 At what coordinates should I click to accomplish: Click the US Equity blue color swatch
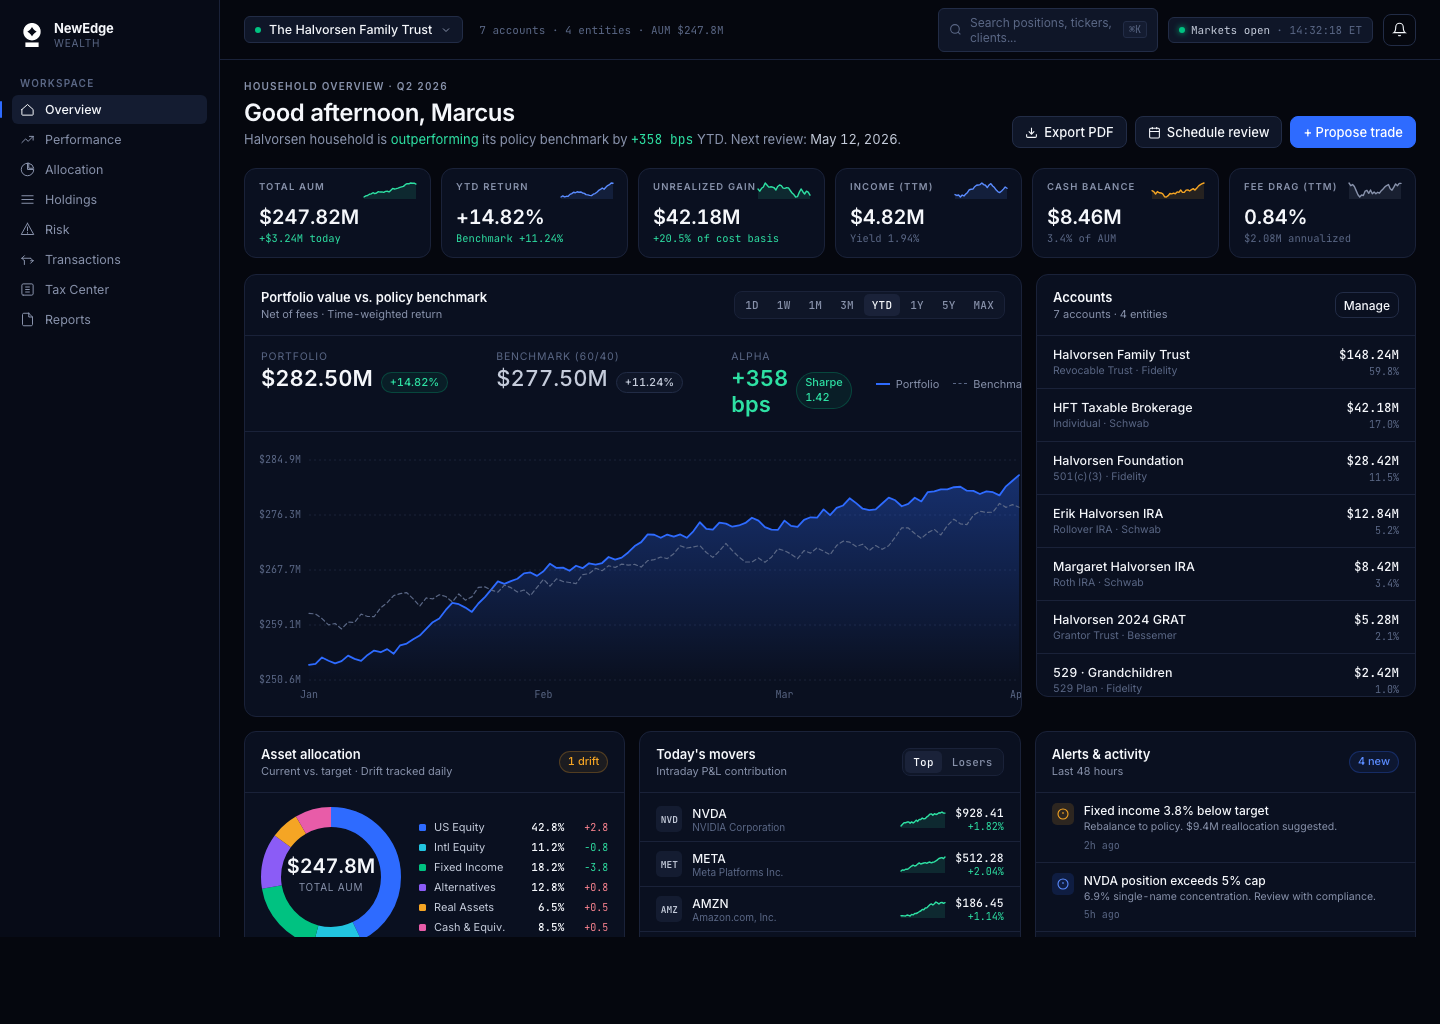click(x=423, y=828)
